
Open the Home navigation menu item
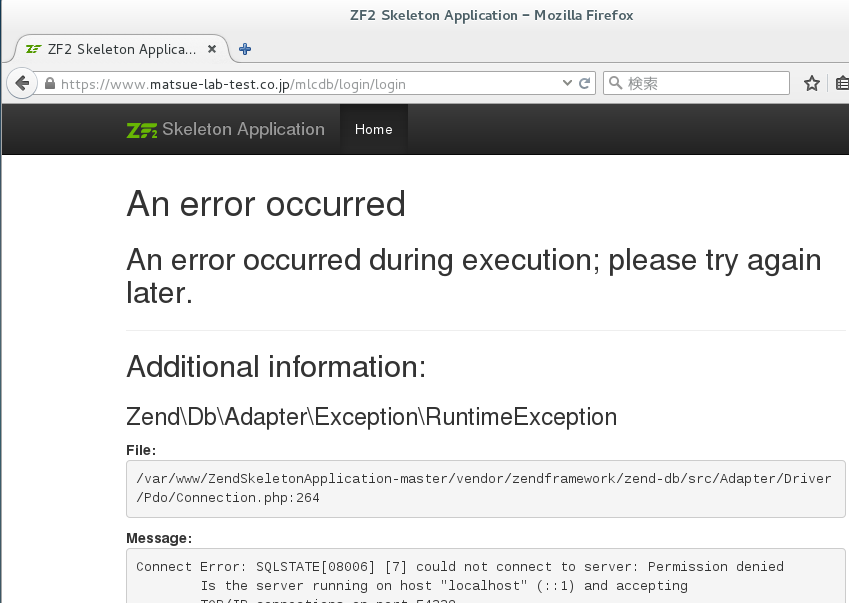[x=374, y=130]
